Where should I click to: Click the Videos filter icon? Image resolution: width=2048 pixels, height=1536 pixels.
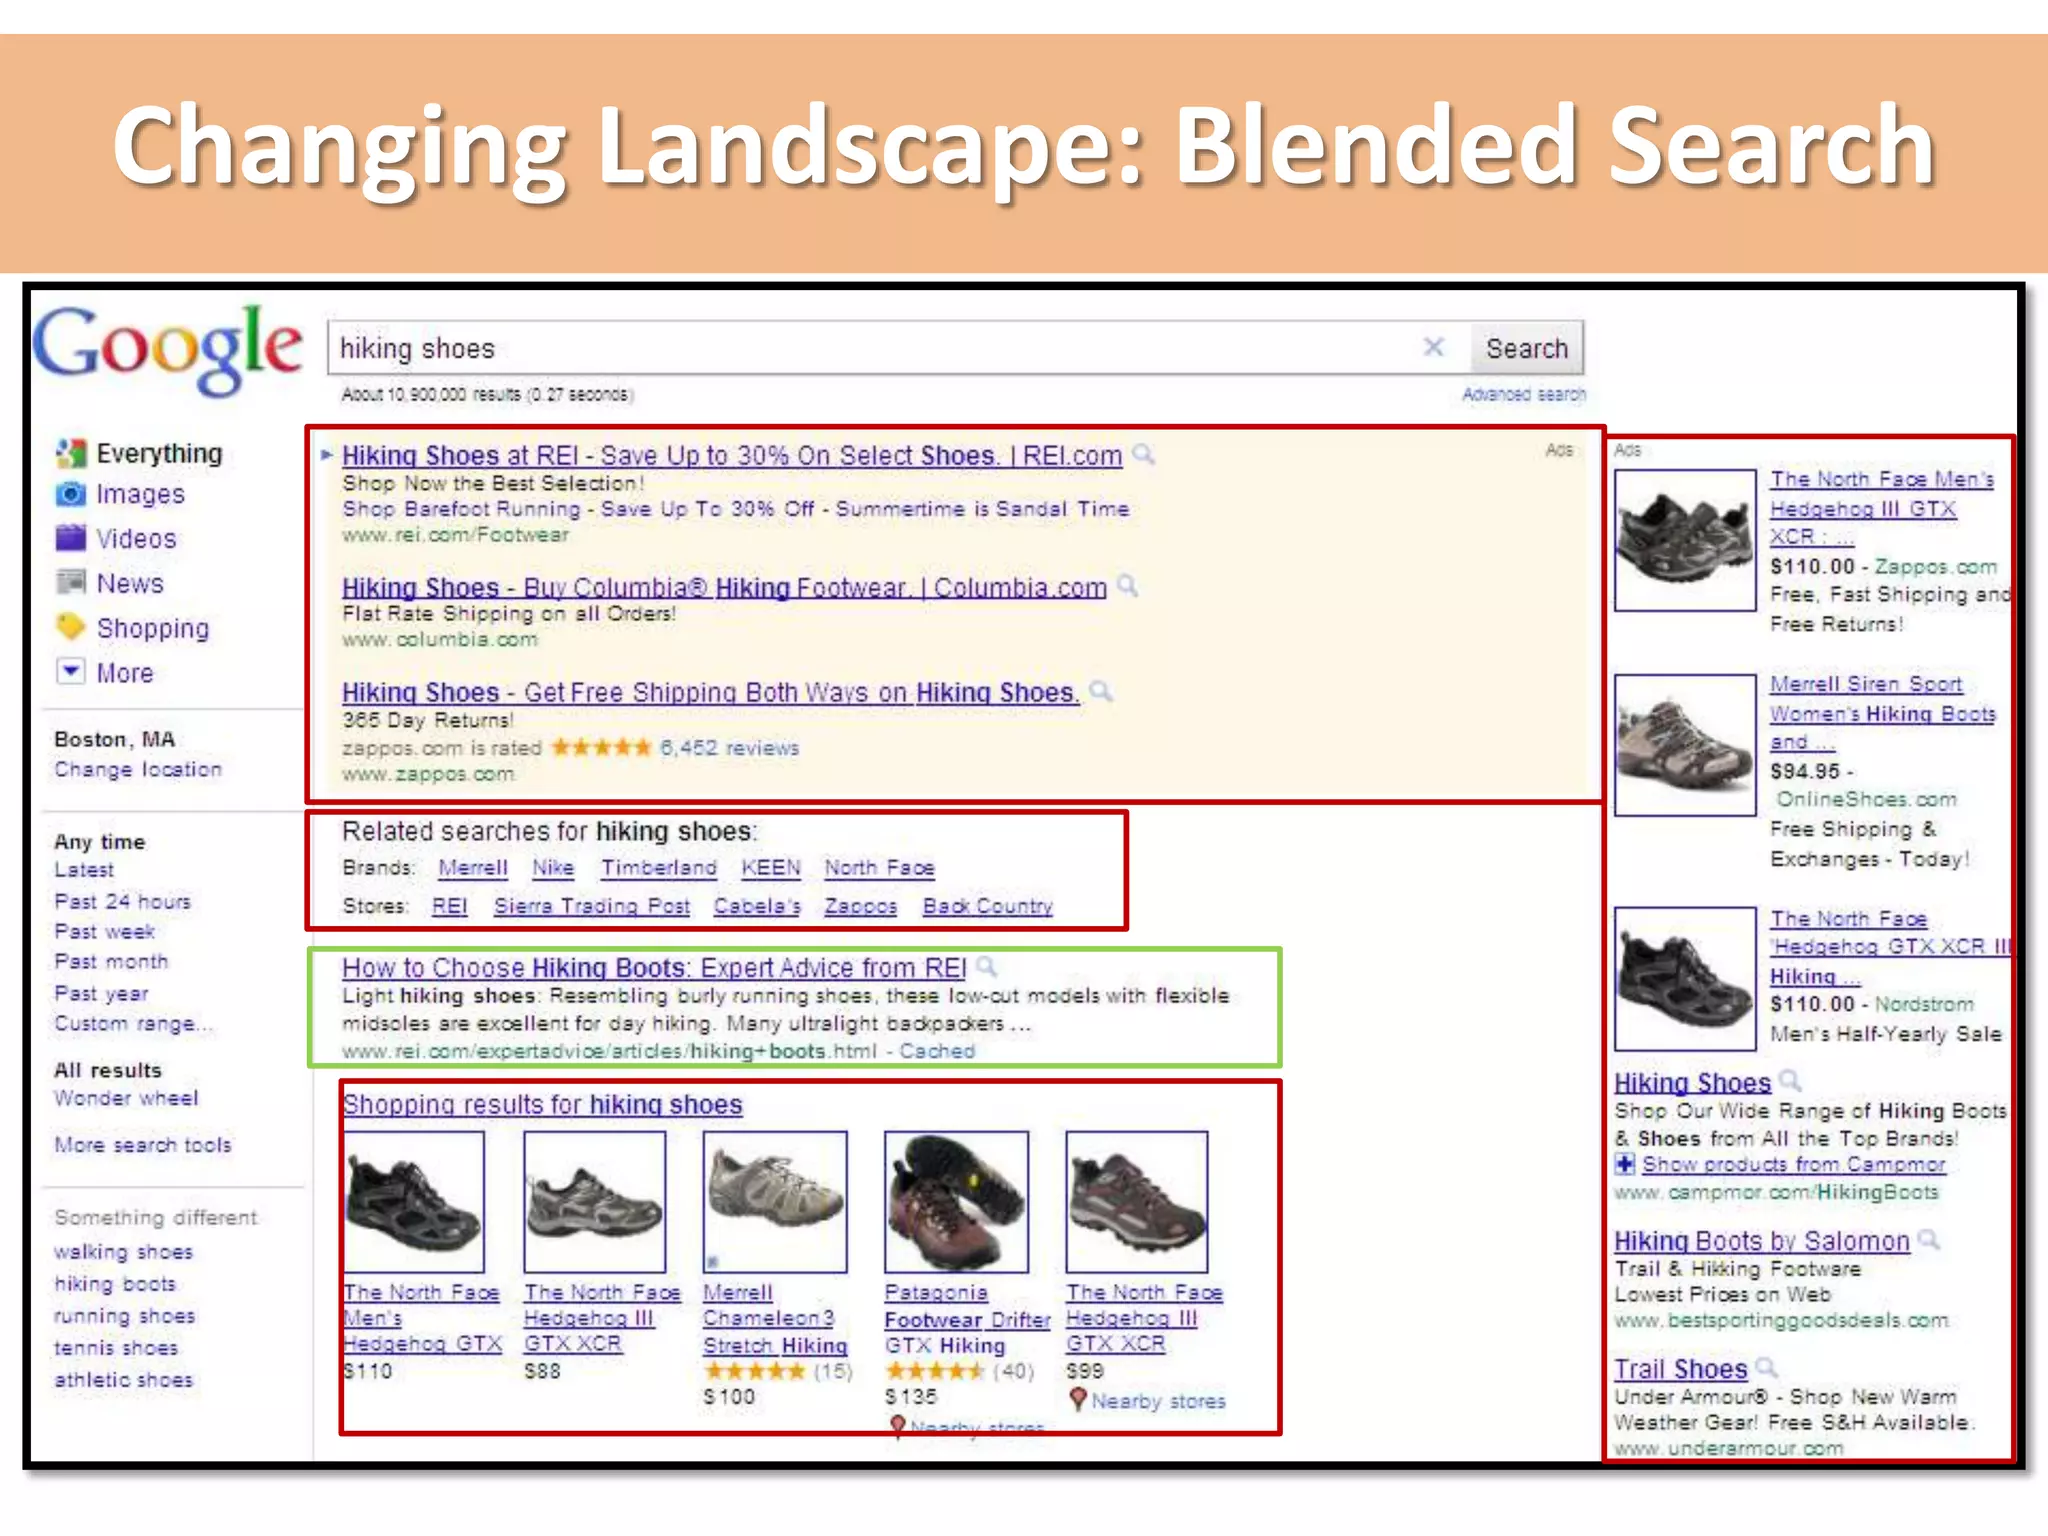[71, 538]
